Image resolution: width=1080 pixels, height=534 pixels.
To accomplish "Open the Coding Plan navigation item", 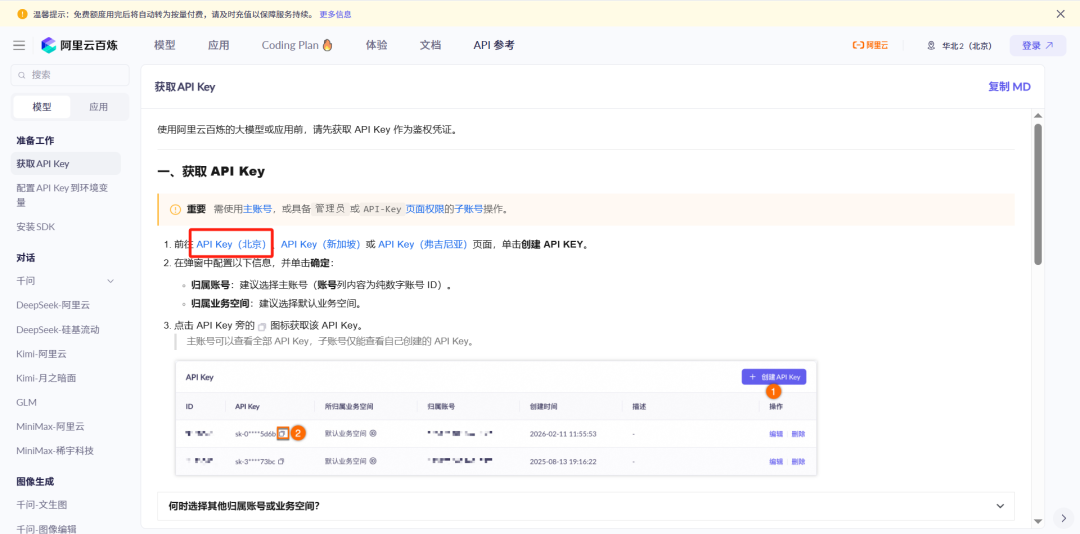I will point(297,45).
